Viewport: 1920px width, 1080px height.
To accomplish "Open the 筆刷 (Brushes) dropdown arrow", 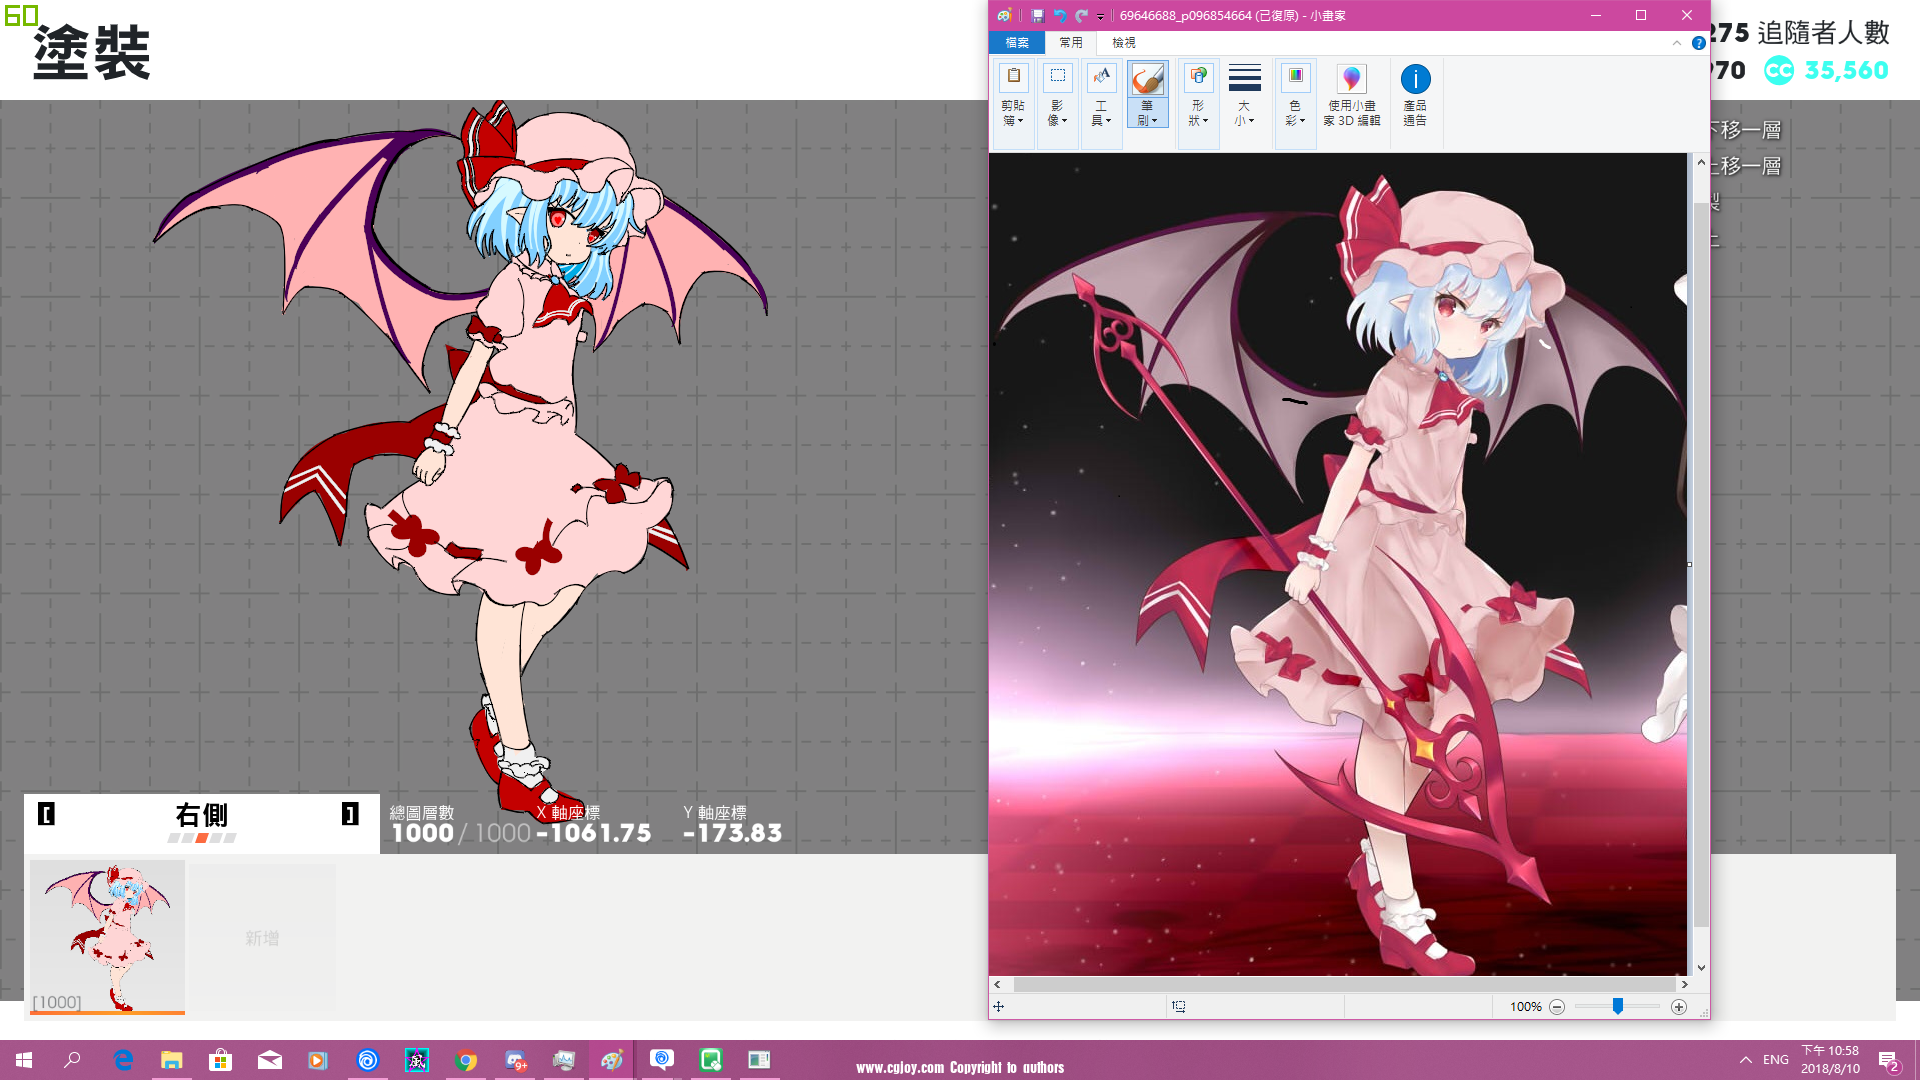I will pos(1147,113).
